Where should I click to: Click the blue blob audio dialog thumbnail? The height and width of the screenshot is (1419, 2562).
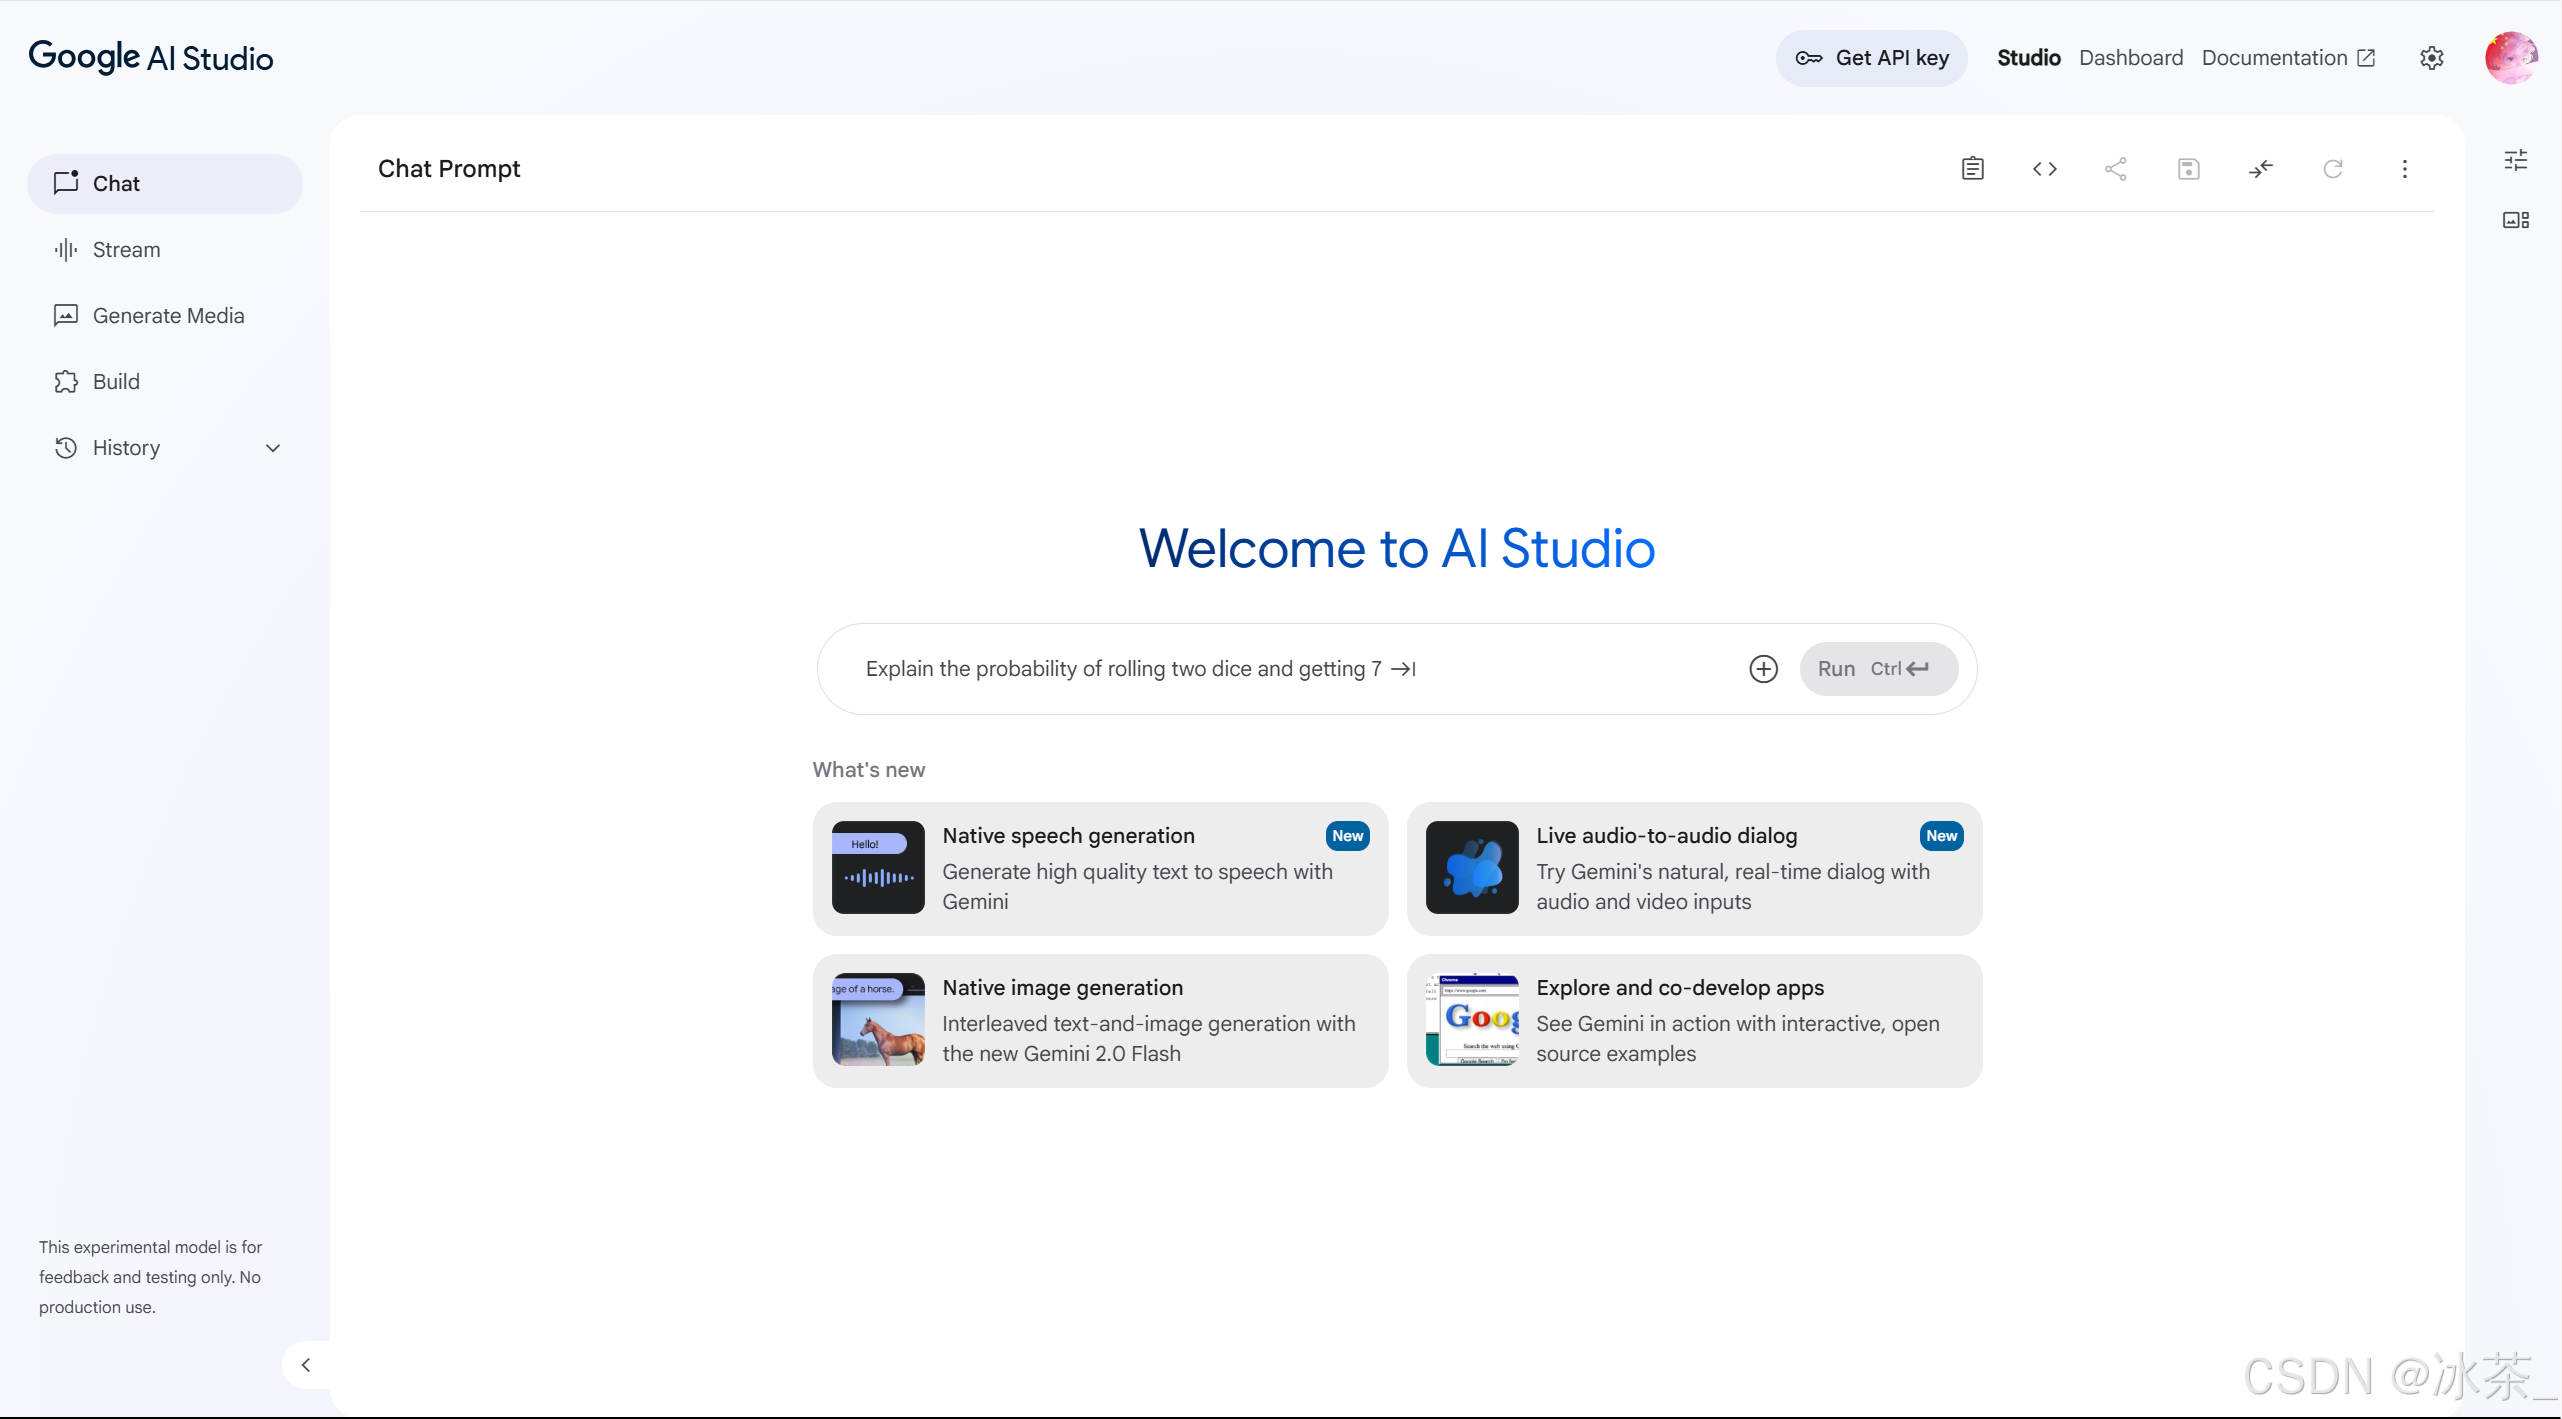(1472, 867)
